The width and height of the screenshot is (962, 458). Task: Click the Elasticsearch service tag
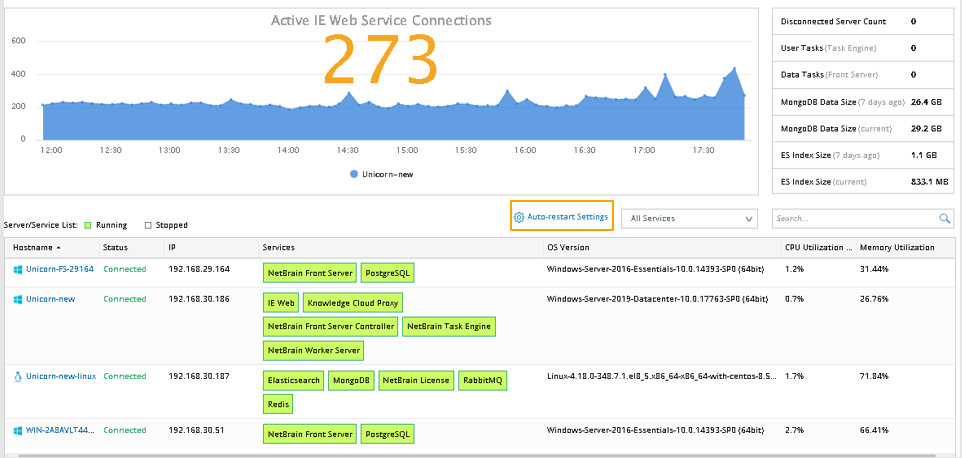[x=293, y=380]
